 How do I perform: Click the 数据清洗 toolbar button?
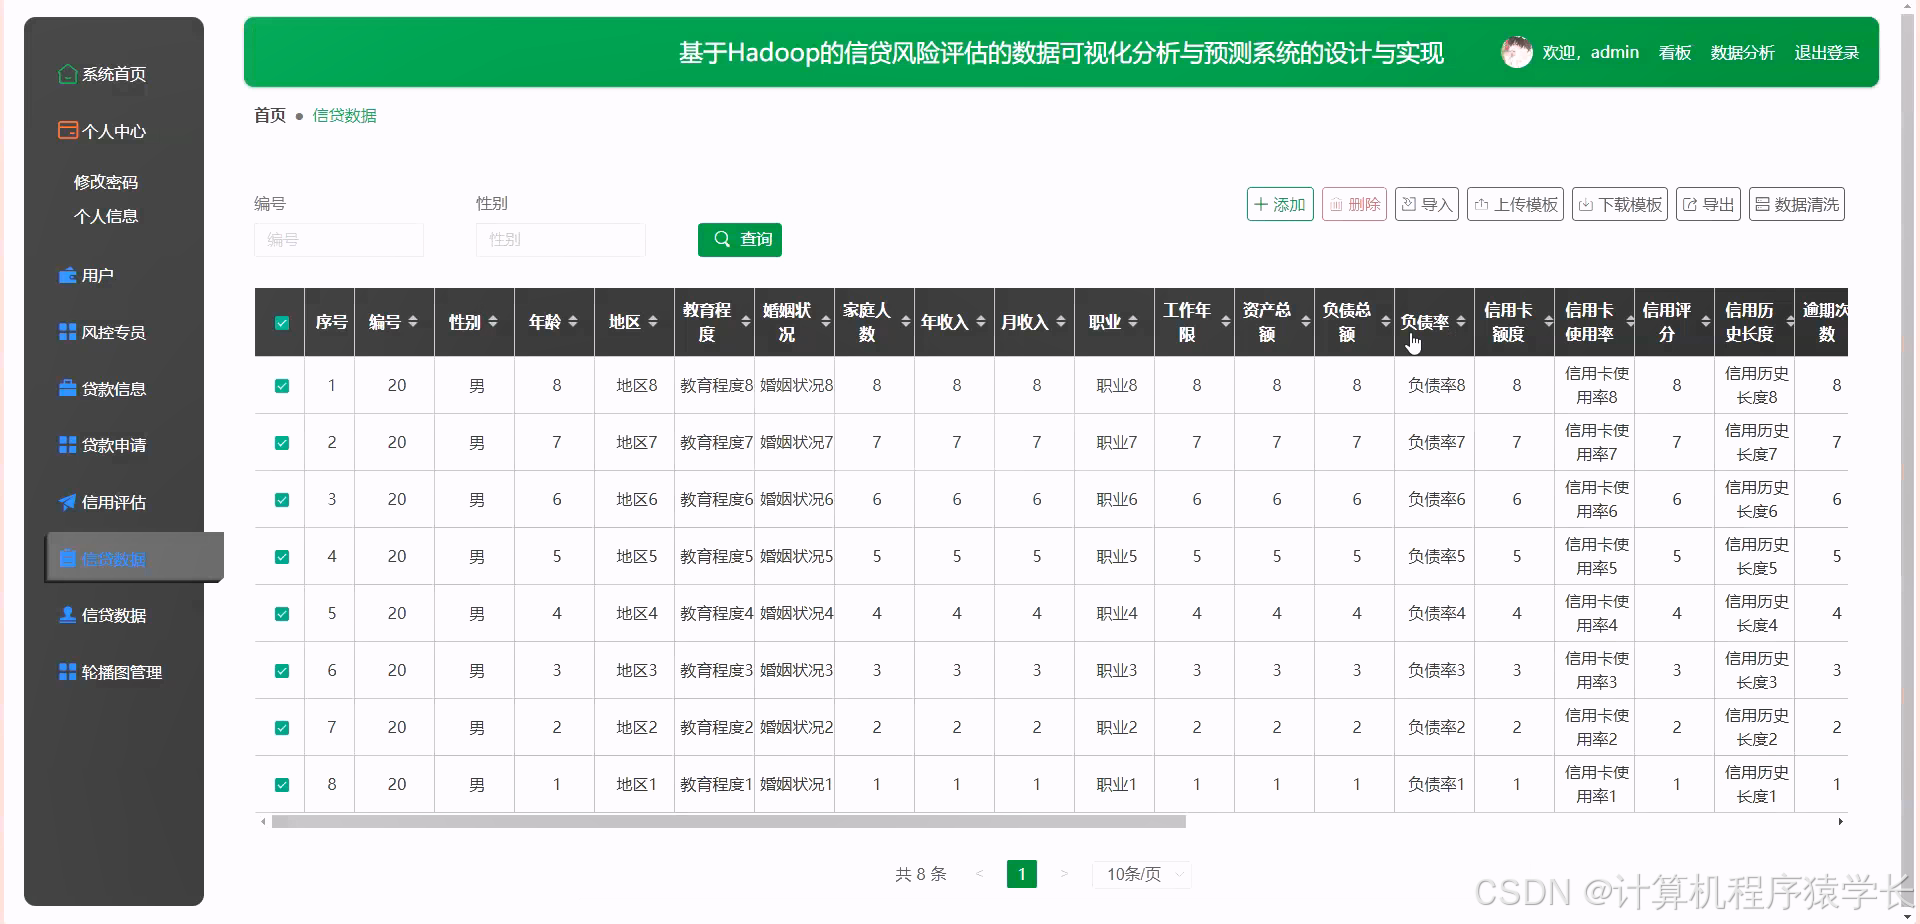[x=1796, y=203]
